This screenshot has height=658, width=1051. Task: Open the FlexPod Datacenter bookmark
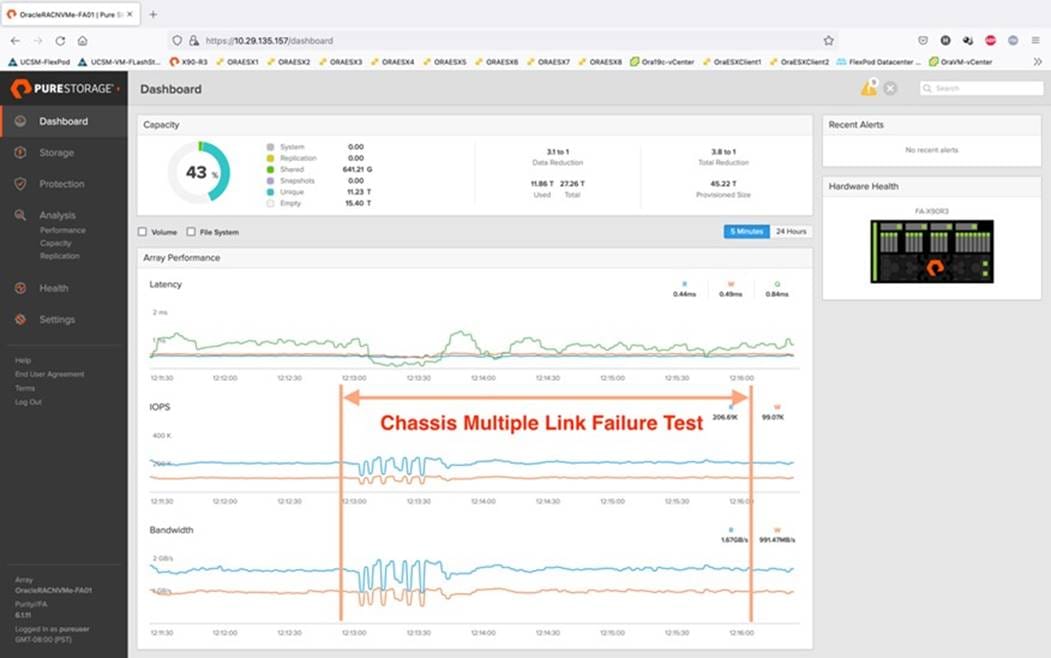coord(879,62)
